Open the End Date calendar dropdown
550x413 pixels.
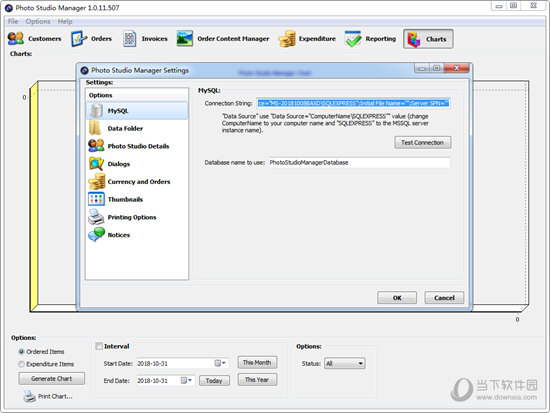[x=186, y=380]
